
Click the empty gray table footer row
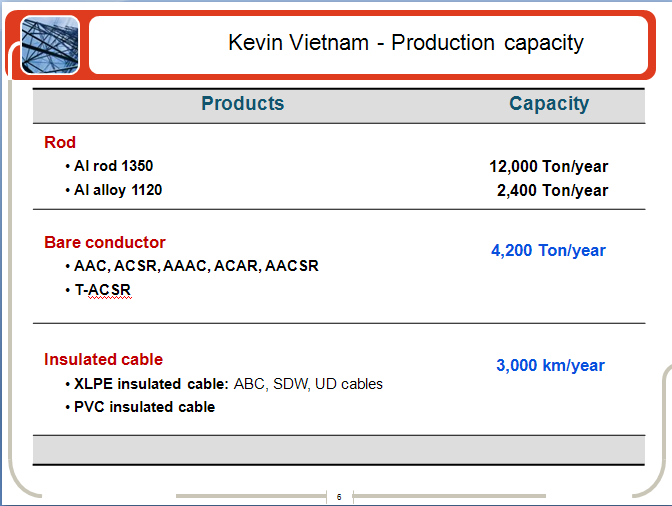point(339,450)
